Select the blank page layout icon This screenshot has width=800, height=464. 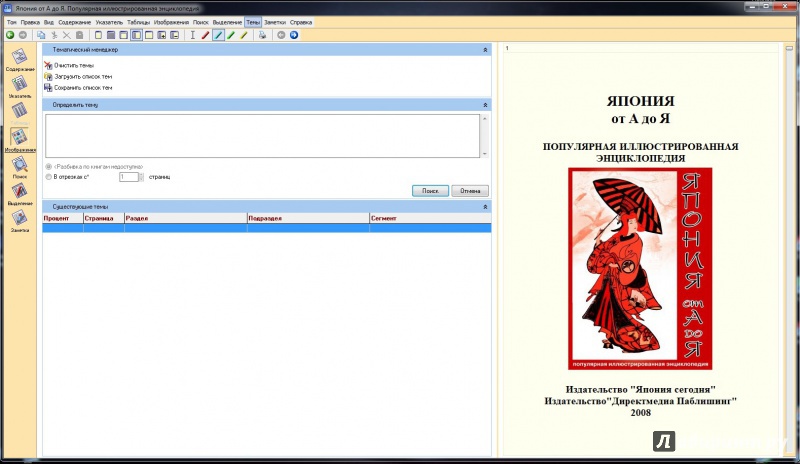pyautogui.click(x=149, y=35)
